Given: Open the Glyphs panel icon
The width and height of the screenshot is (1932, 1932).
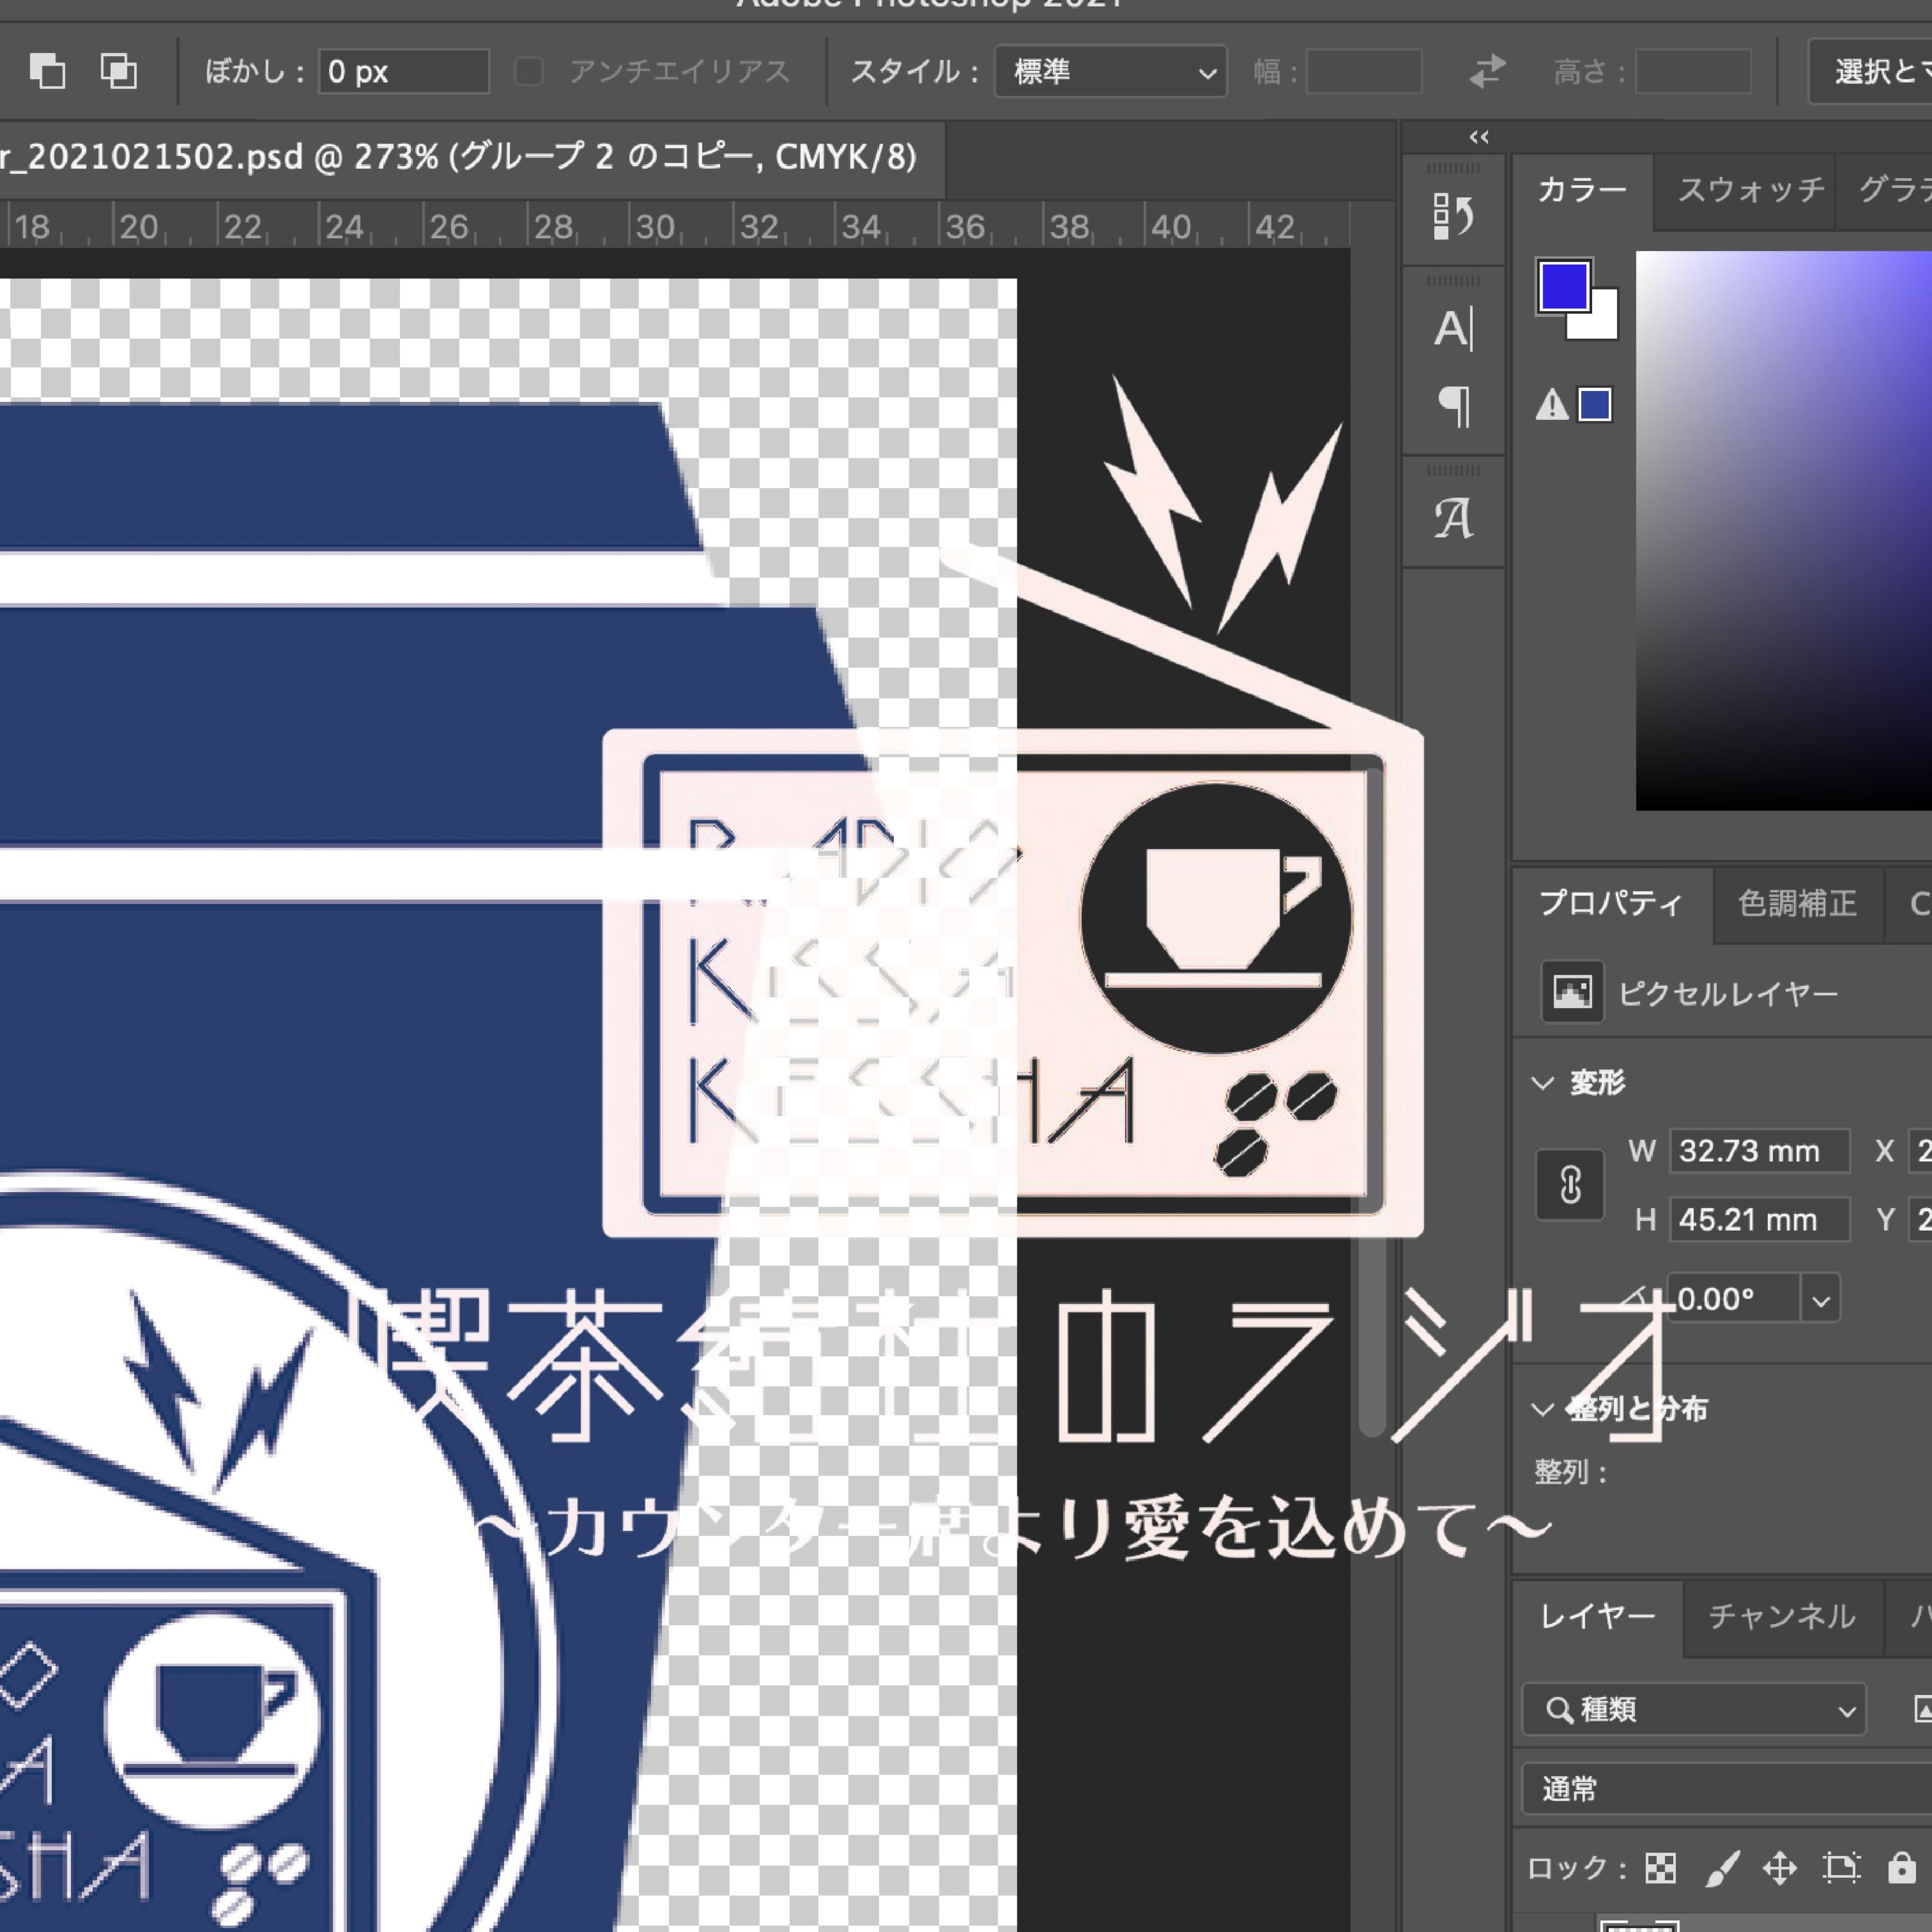Looking at the screenshot, I should (1453, 519).
